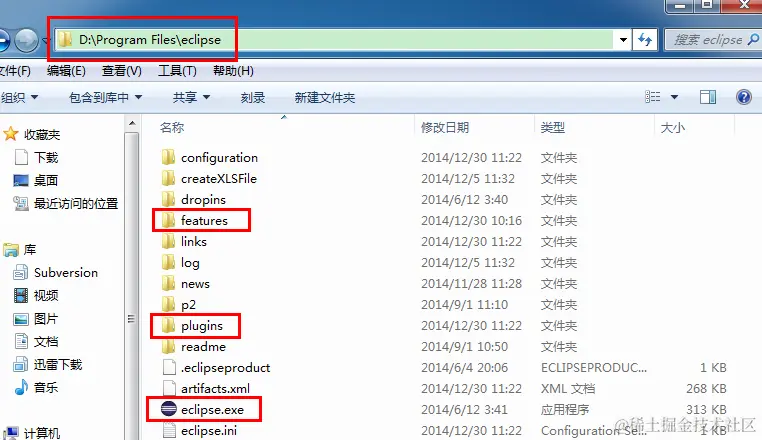The image size is (762, 440).
Task: Open the 共享 dropdown
Action: [x=191, y=97]
